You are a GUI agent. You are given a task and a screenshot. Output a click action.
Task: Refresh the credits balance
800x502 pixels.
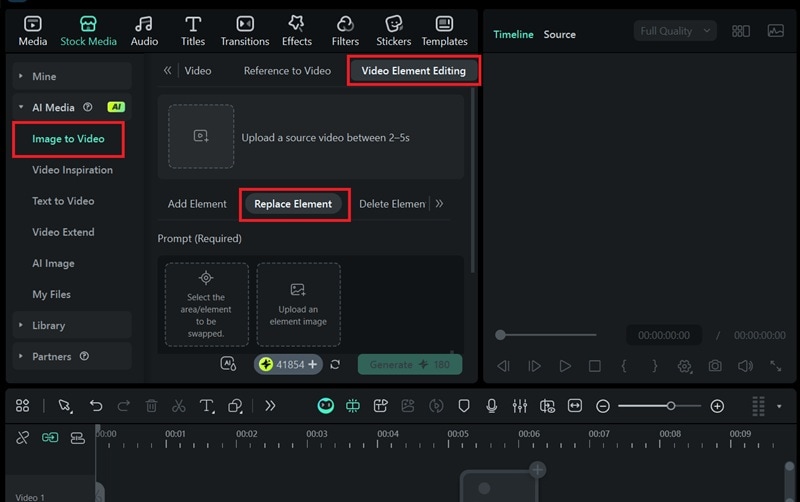point(335,364)
